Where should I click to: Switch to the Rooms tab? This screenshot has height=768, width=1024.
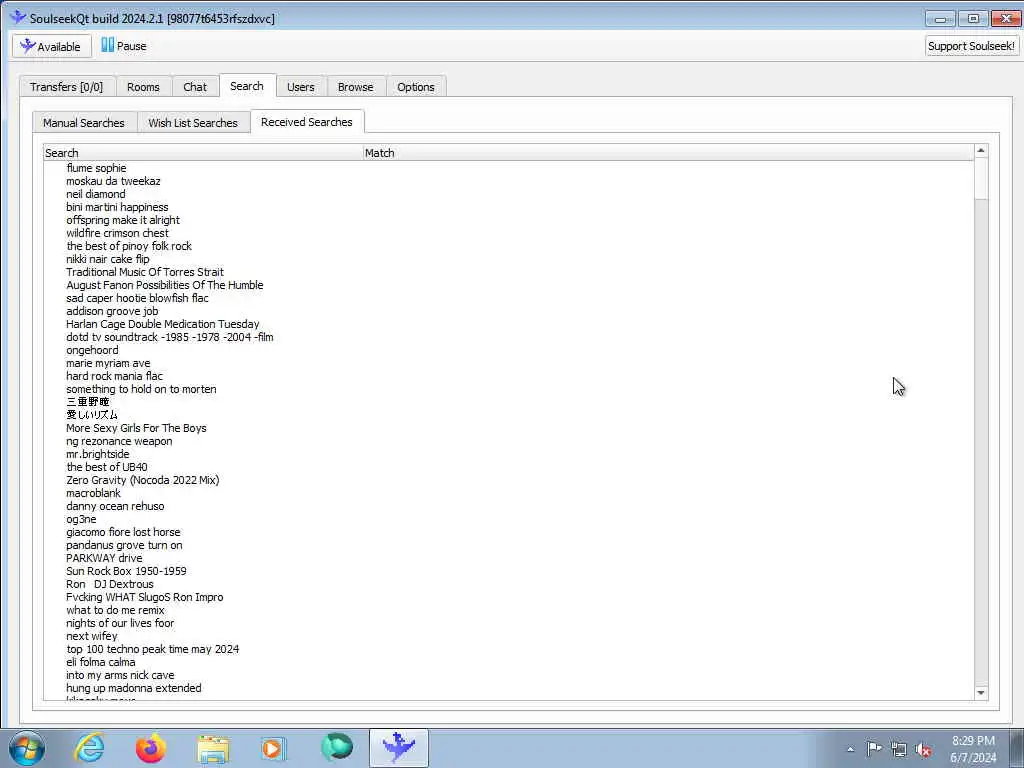[x=143, y=87]
